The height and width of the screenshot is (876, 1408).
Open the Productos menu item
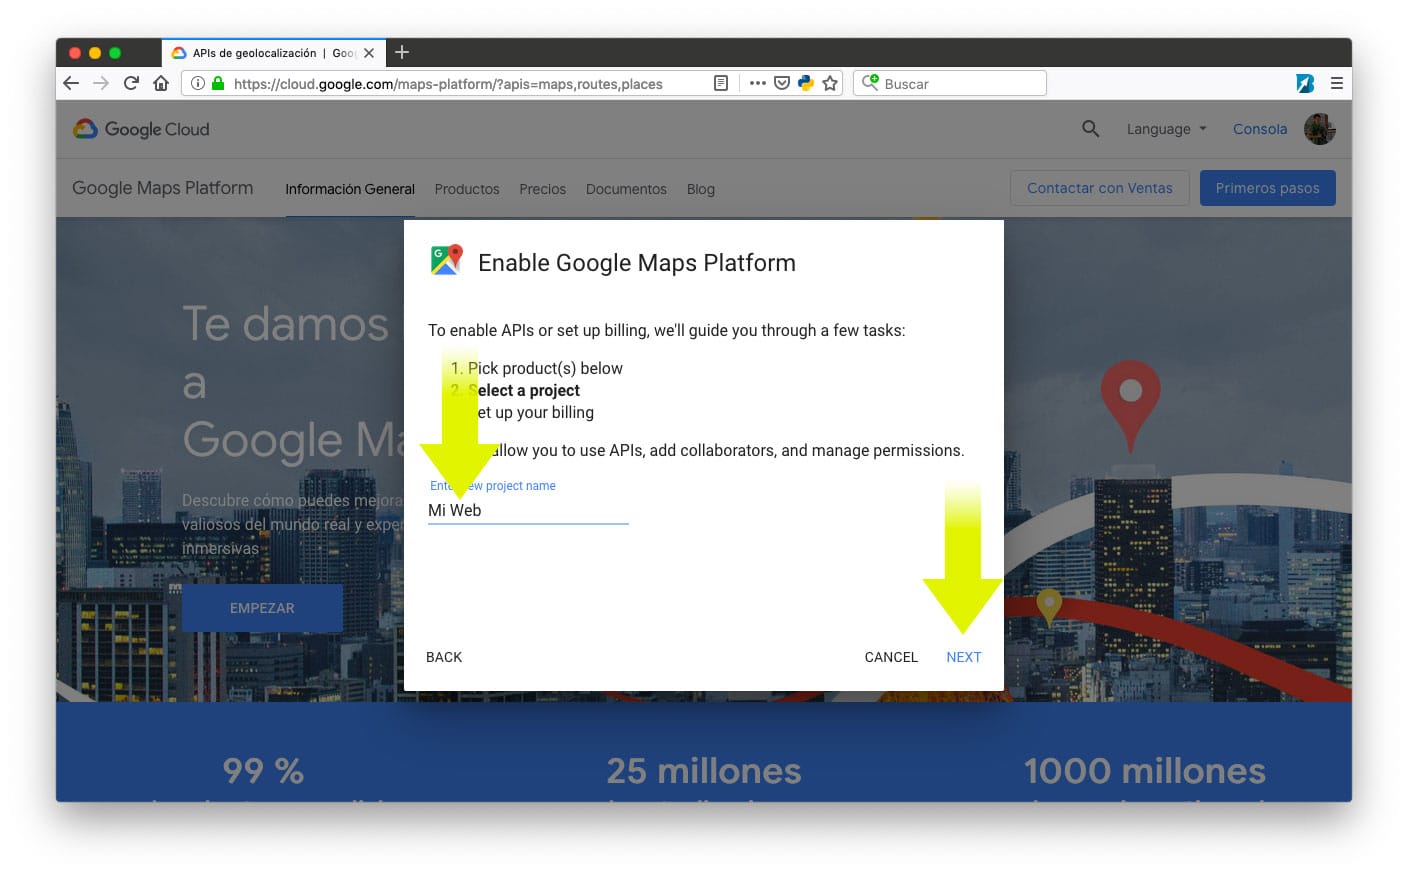point(467,189)
